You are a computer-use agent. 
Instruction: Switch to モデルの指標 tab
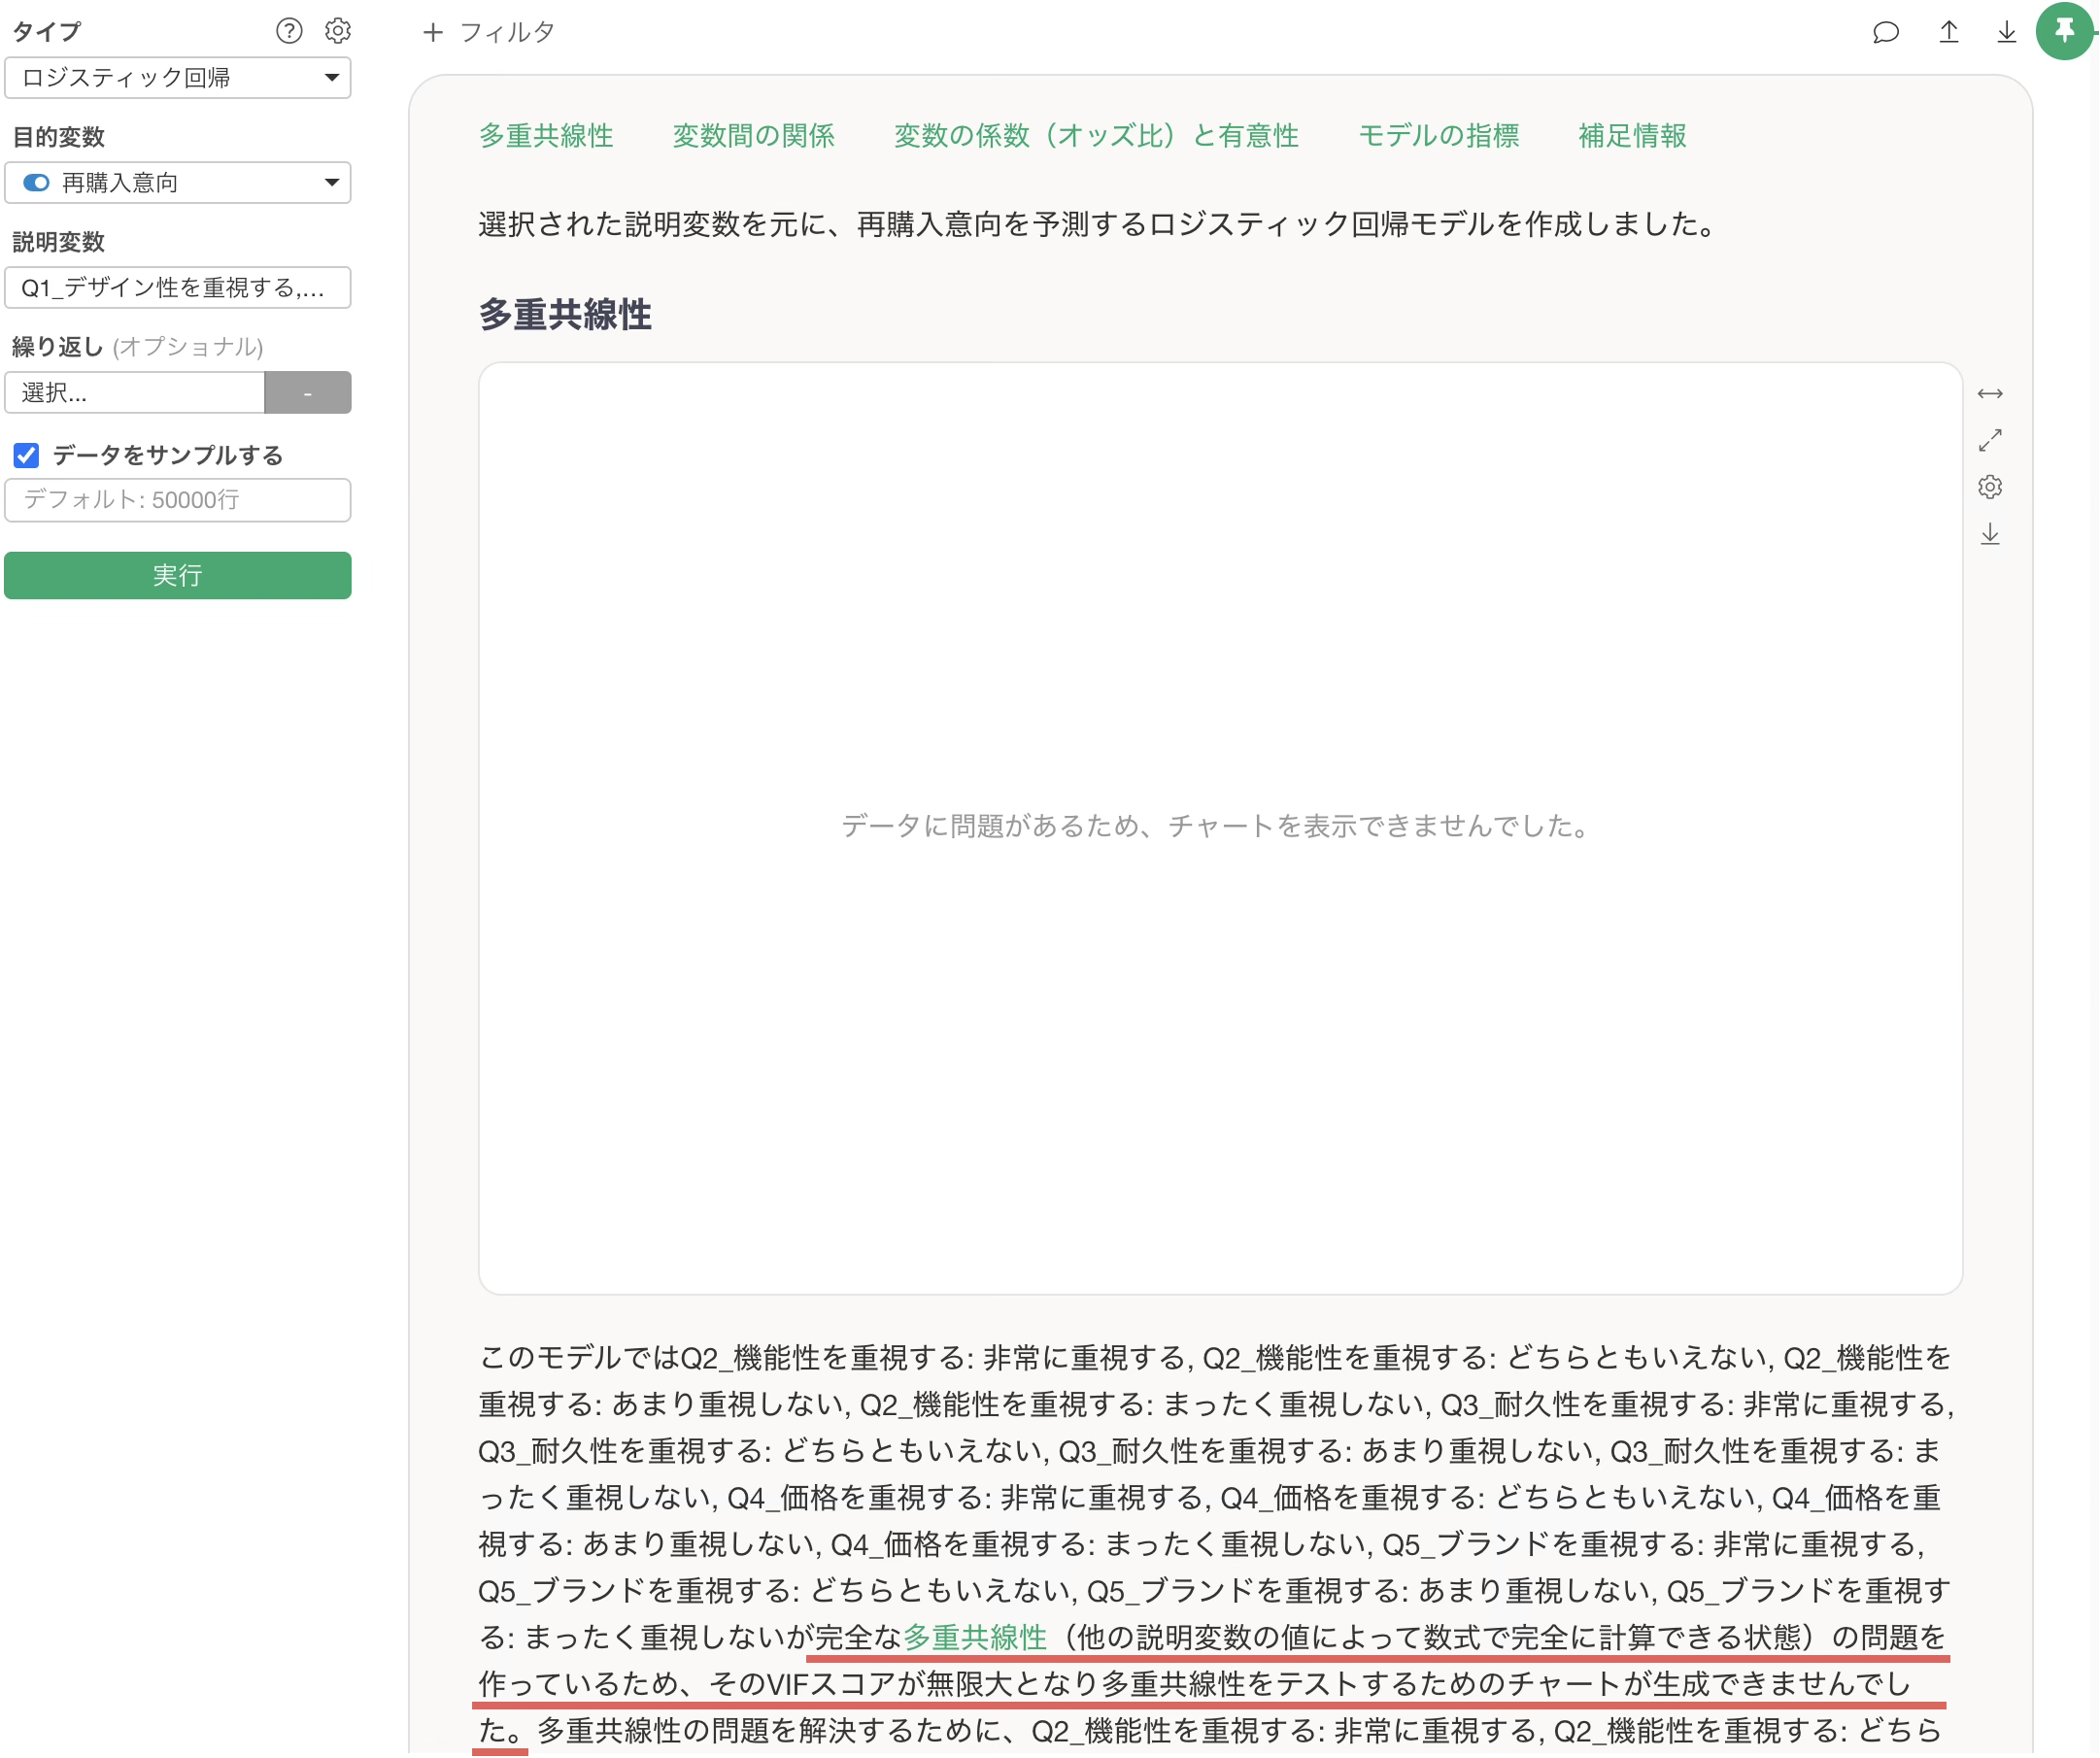pyautogui.click(x=1438, y=136)
